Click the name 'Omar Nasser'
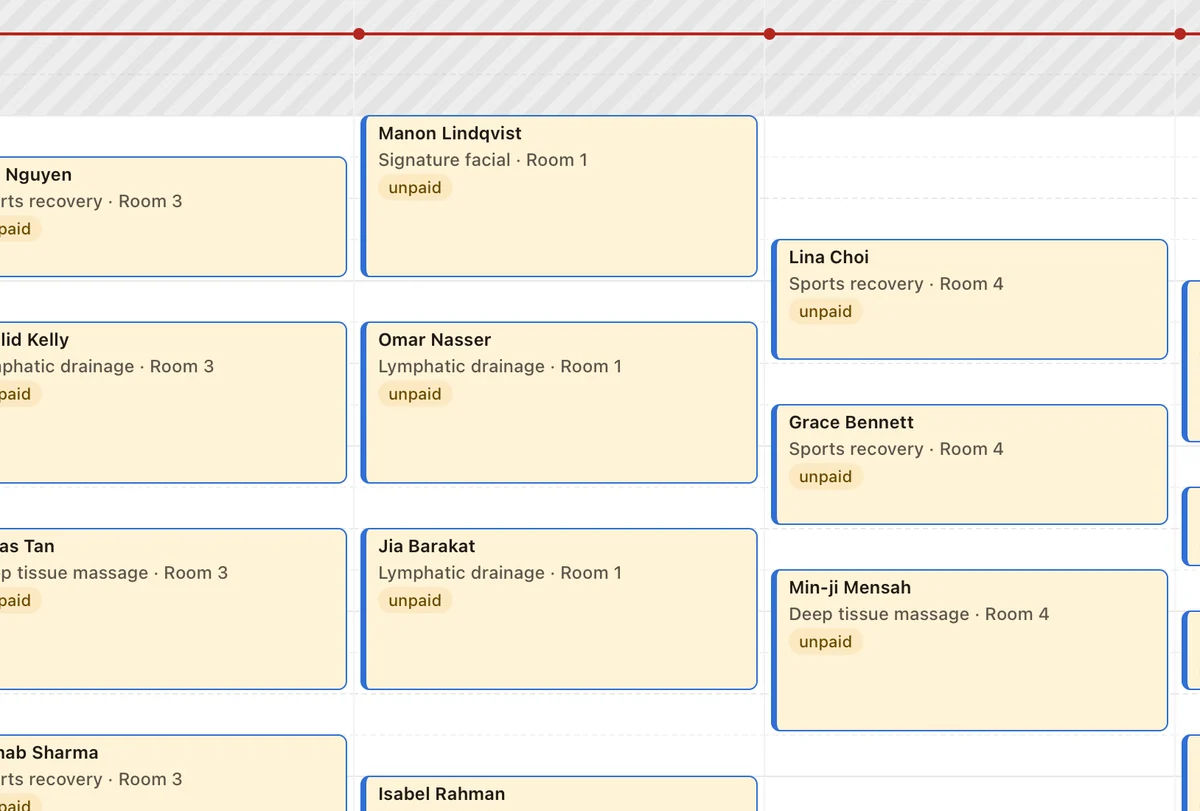Screen dimensions: 1200x811 435,340
